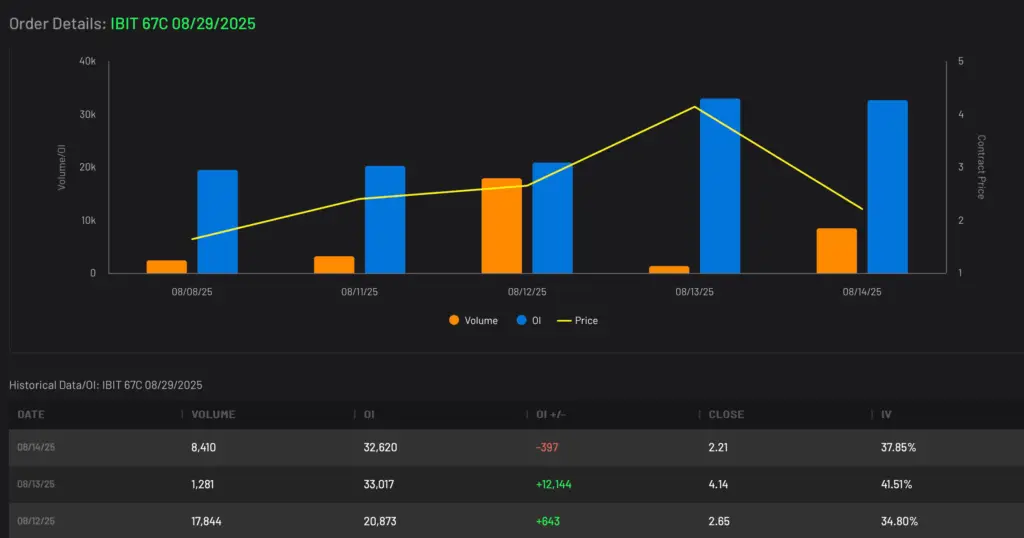This screenshot has width=1024, height=538.
Task: Click the 08/08/25 orange volume bar
Action: pos(167,267)
